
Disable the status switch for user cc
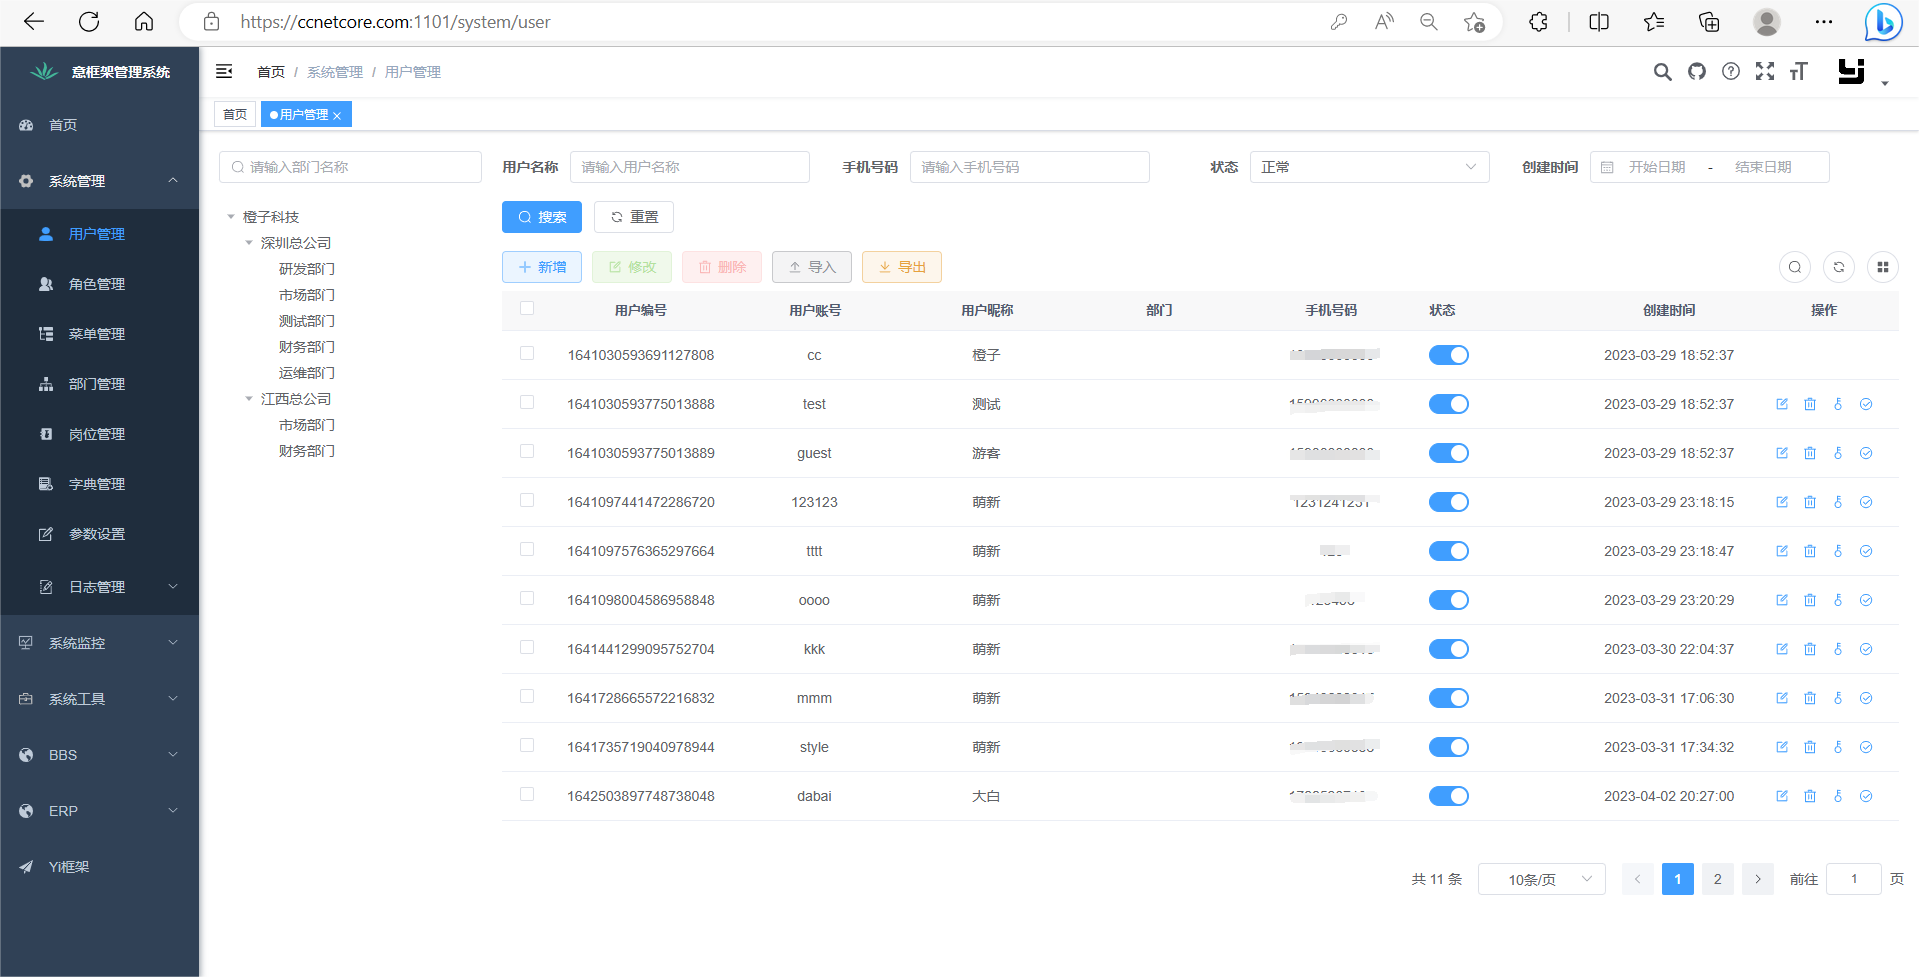pos(1448,355)
